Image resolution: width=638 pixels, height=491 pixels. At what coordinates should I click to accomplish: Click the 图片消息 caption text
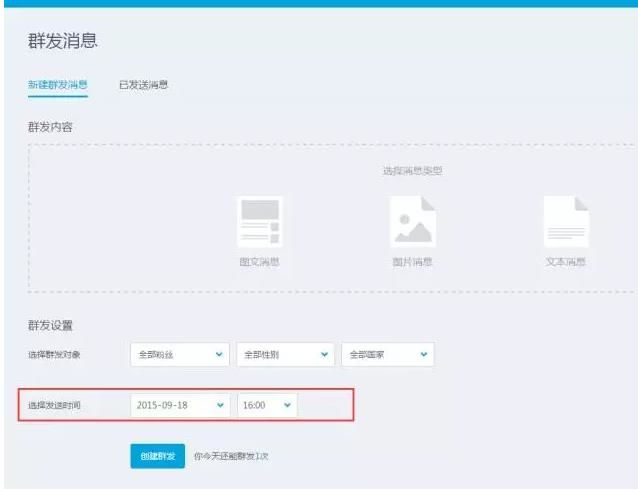(x=412, y=262)
